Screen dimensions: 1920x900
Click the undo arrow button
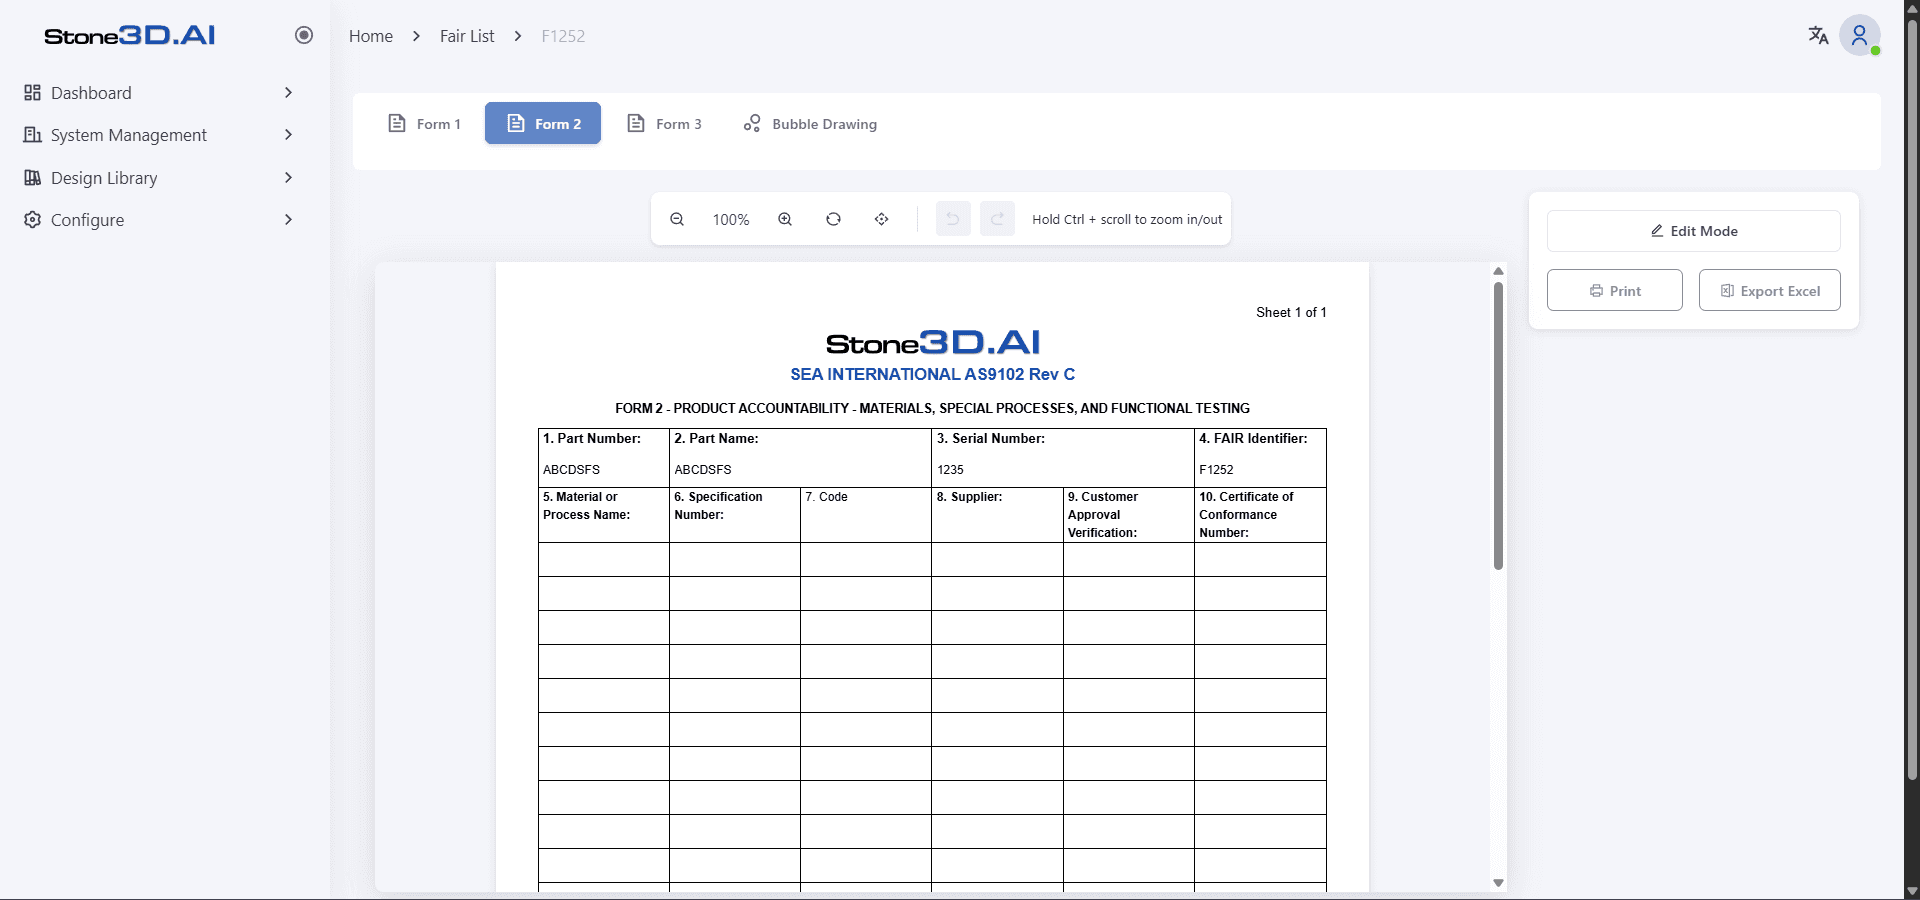point(953,219)
